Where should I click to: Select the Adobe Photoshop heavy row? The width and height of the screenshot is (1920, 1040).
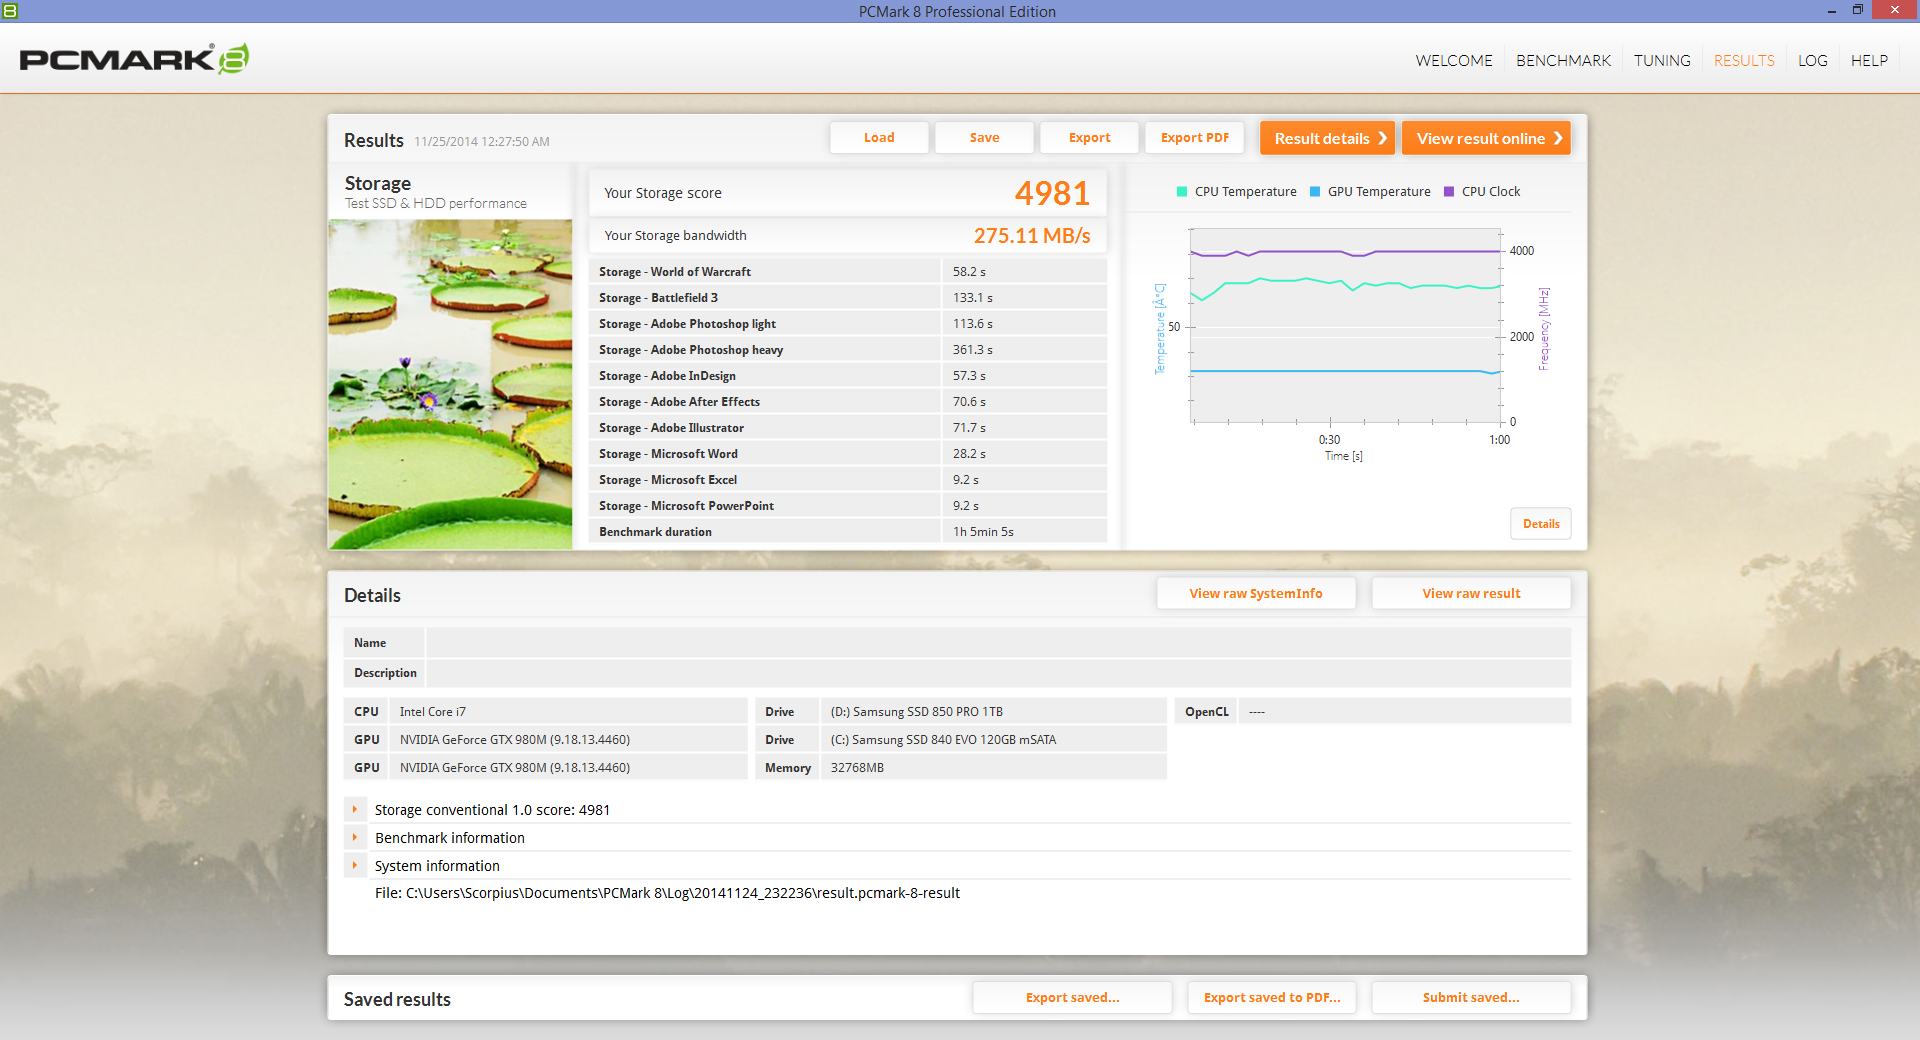tap(848, 350)
